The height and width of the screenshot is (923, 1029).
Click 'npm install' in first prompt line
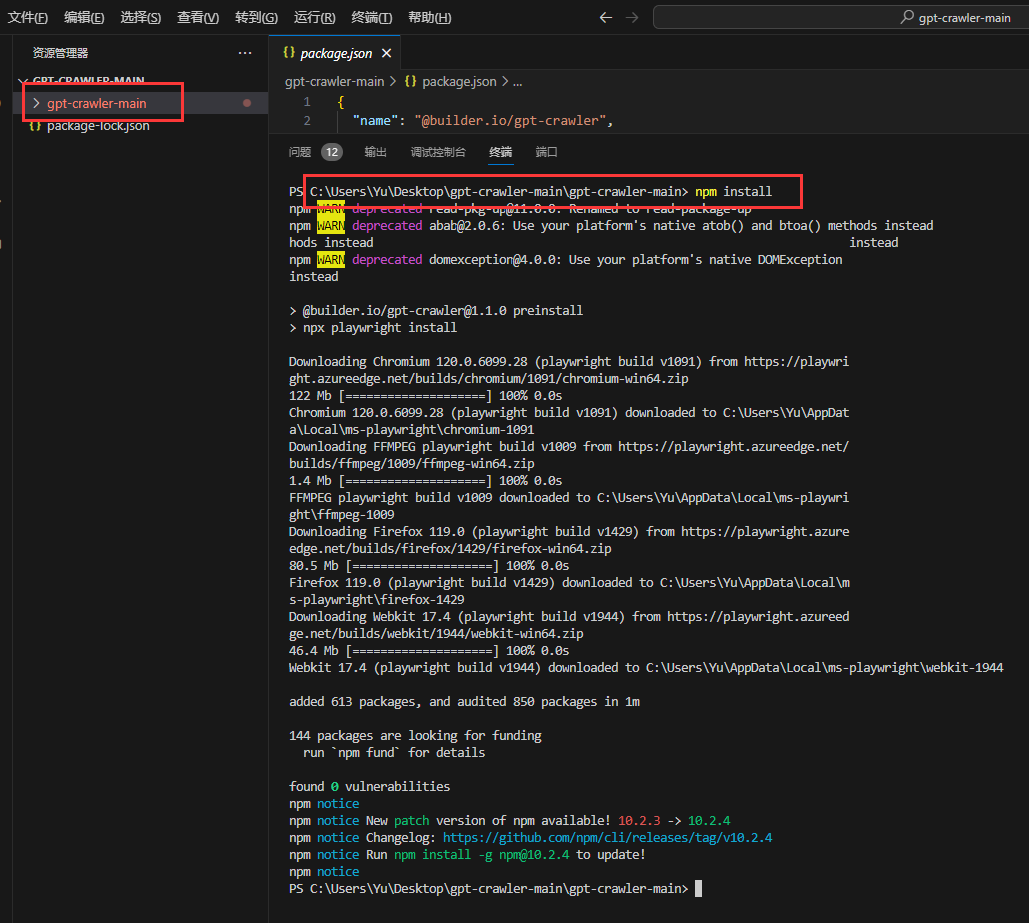[x=734, y=192]
